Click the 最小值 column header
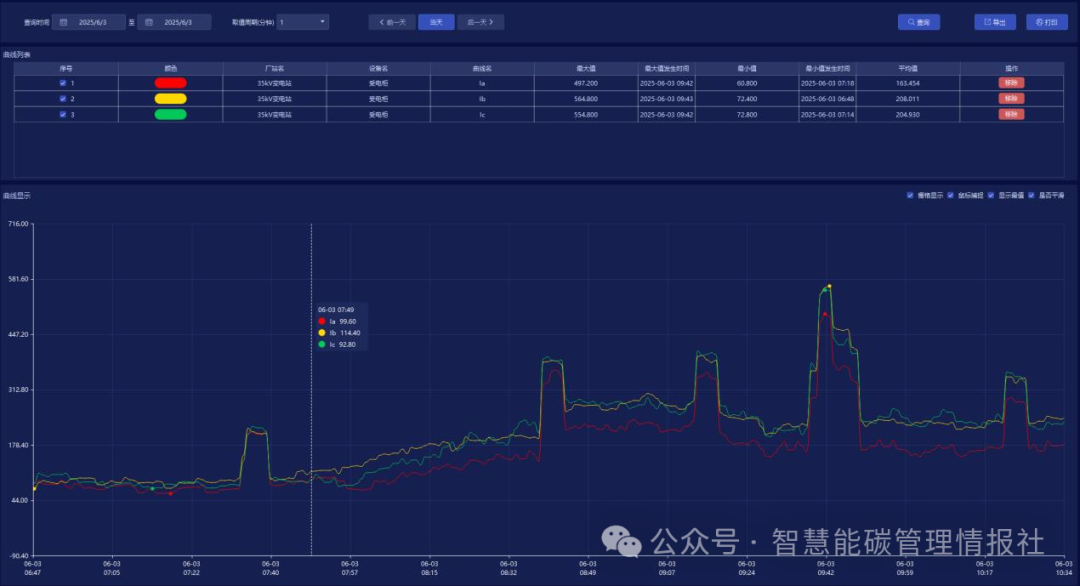 pyautogui.click(x=747, y=68)
